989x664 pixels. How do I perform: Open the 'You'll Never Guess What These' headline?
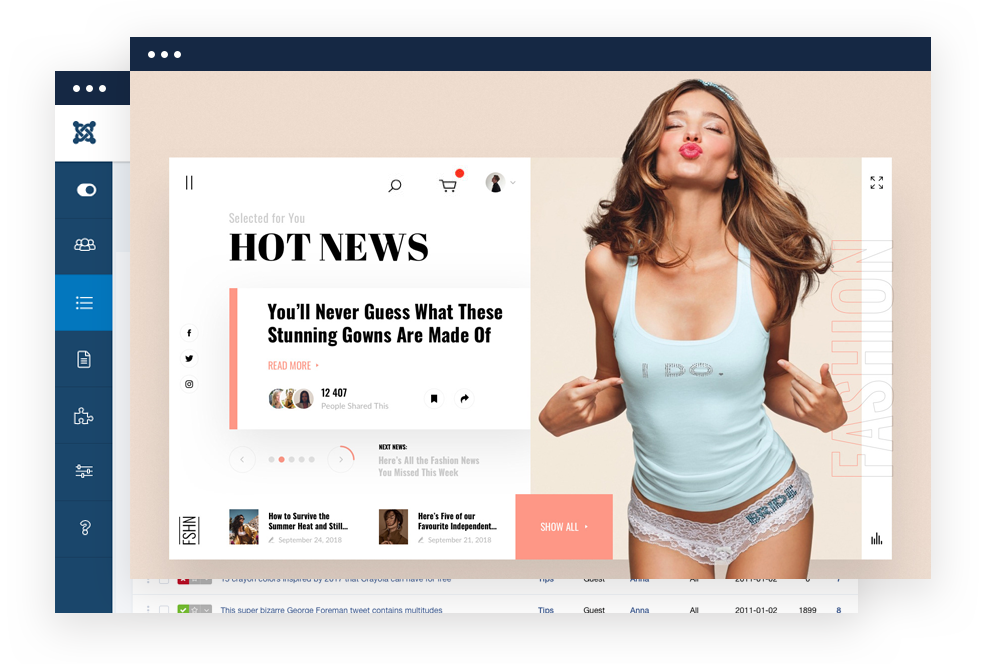click(385, 323)
